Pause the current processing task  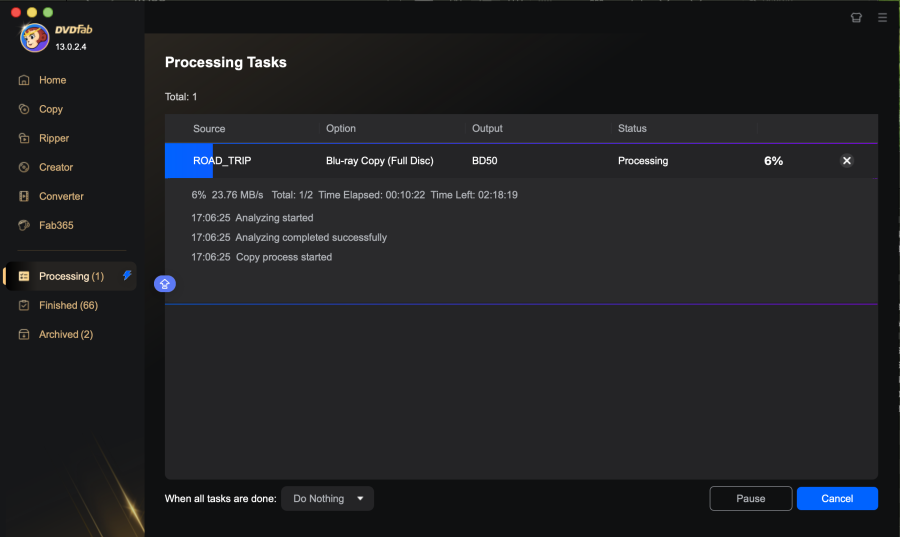tap(750, 498)
